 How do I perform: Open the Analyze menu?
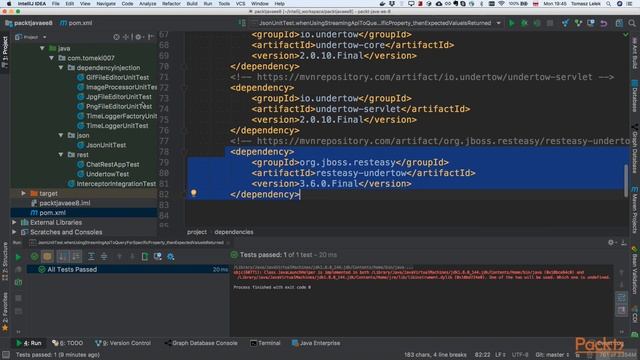click(x=148, y=4)
